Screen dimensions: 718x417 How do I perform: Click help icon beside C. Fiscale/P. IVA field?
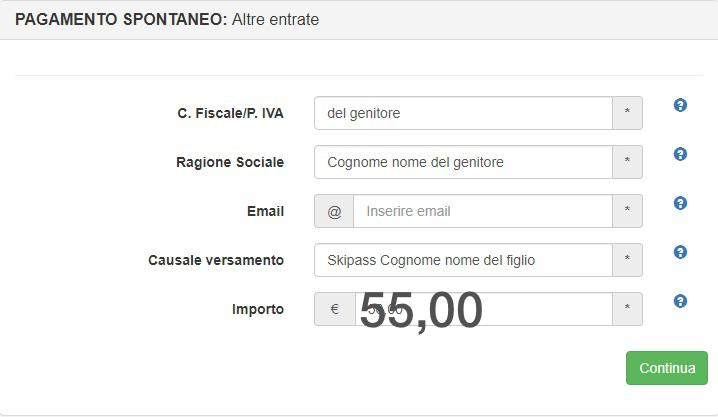(680, 105)
